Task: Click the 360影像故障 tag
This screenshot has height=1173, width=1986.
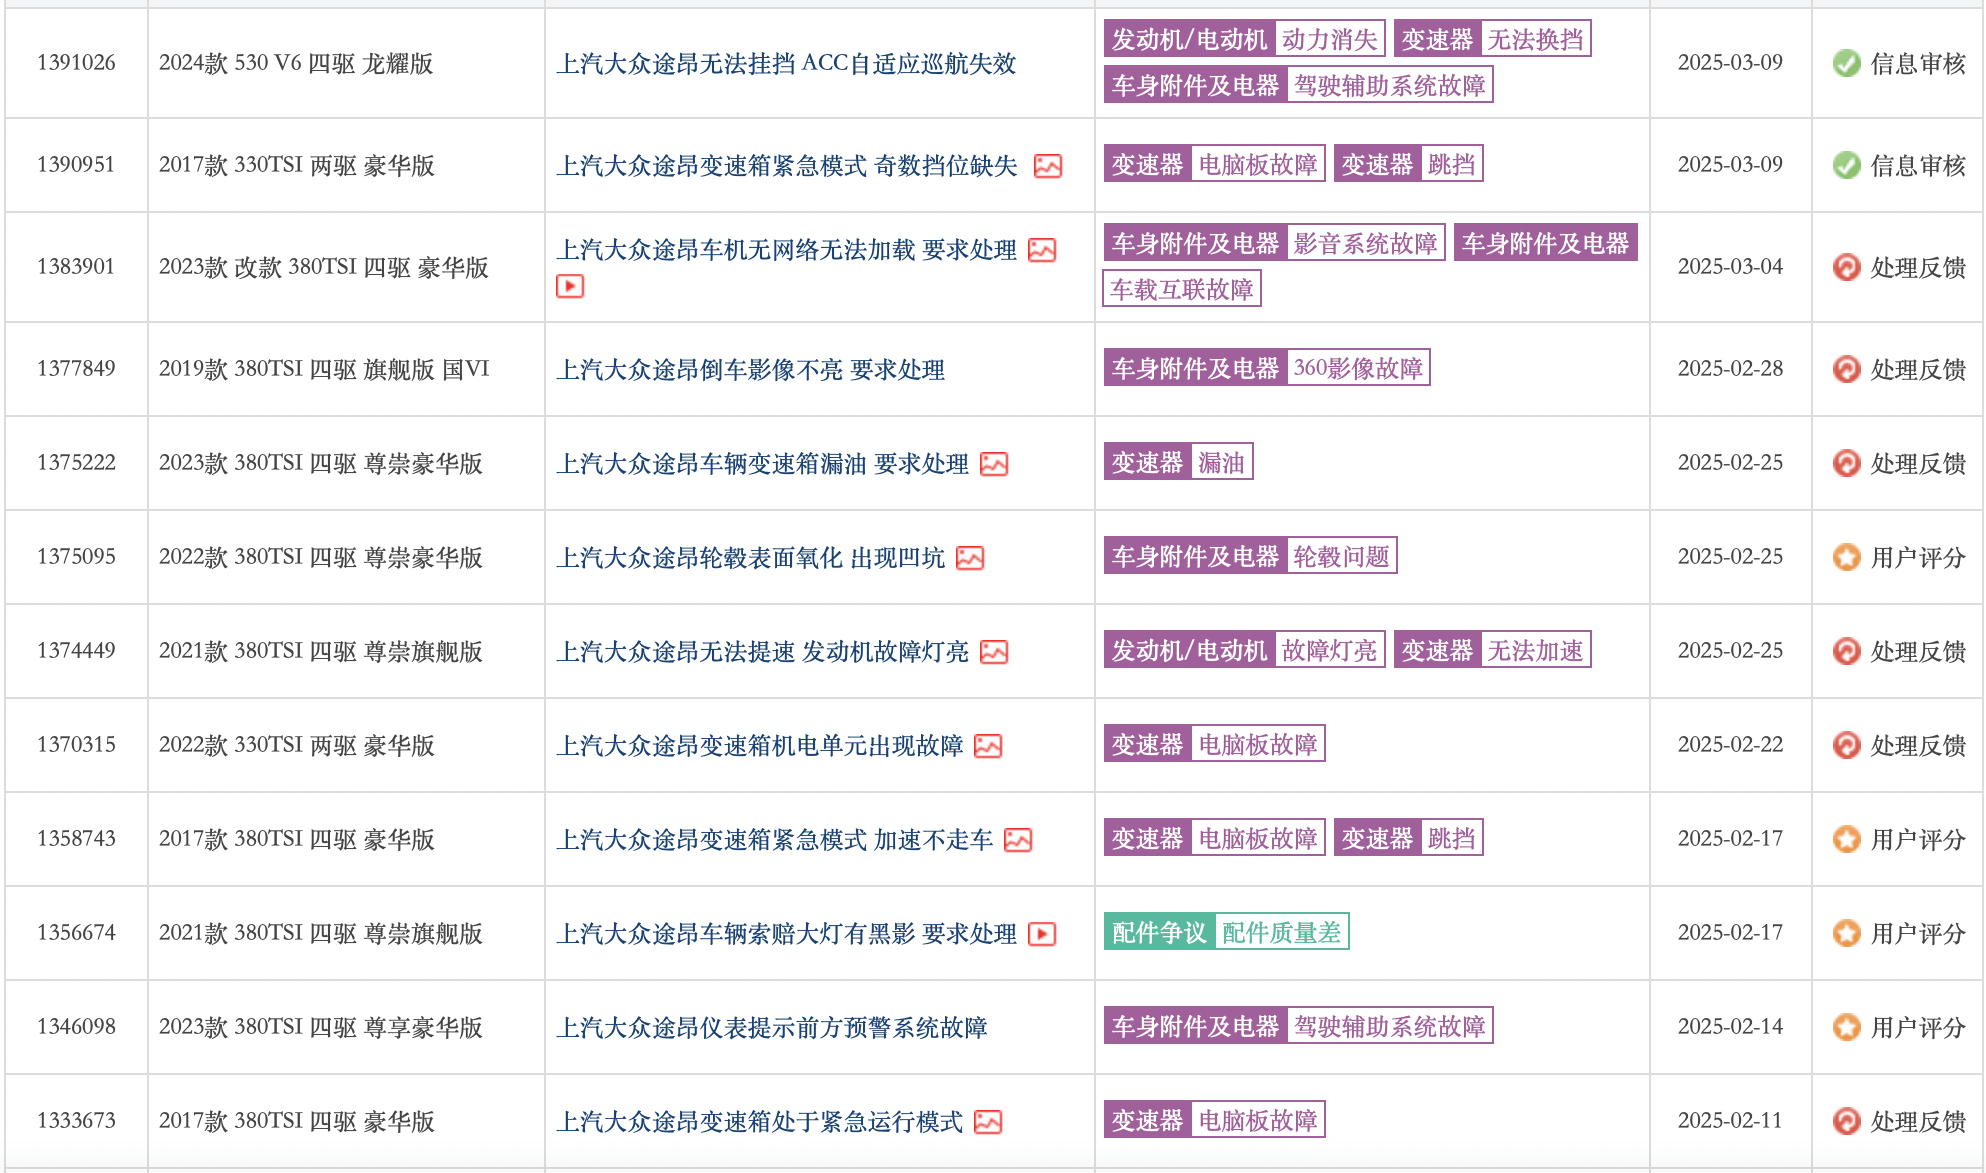Action: (x=1358, y=368)
